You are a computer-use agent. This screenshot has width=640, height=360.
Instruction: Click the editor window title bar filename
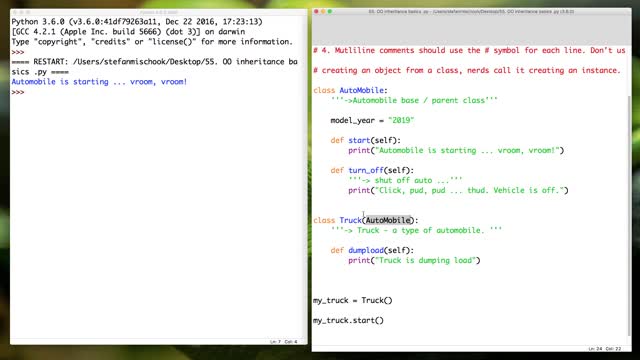(x=471, y=11)
